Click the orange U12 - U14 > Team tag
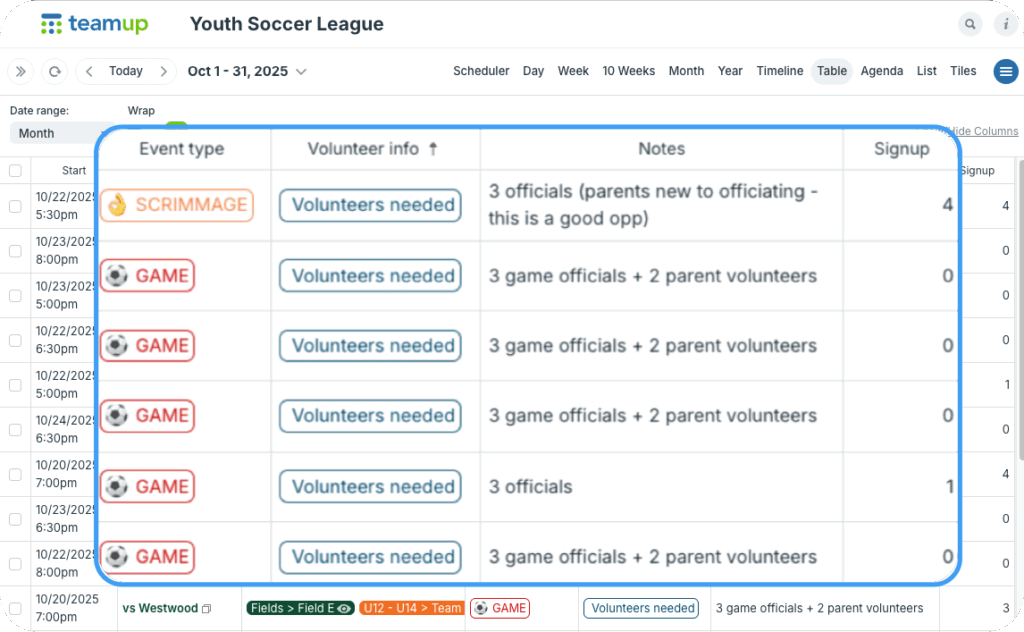 411,608
